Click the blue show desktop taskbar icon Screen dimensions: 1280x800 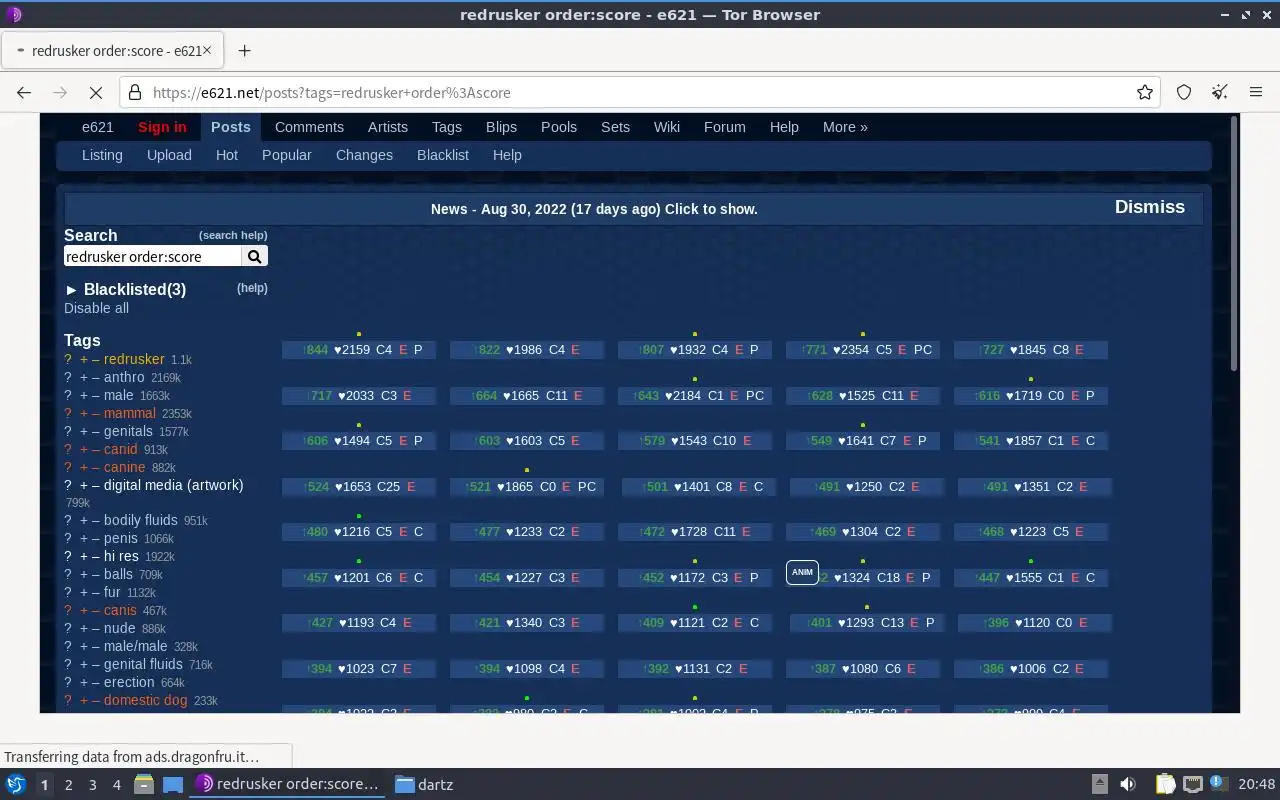(x=173, y=784)
